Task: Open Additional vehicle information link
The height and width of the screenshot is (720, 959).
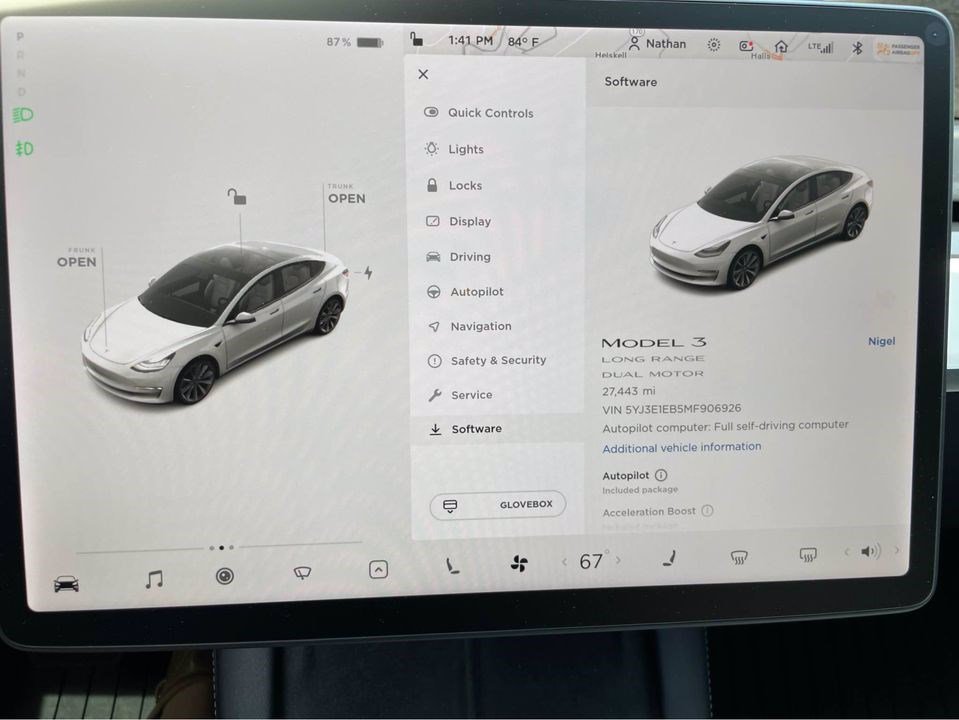Action: (x=681, y=447)
